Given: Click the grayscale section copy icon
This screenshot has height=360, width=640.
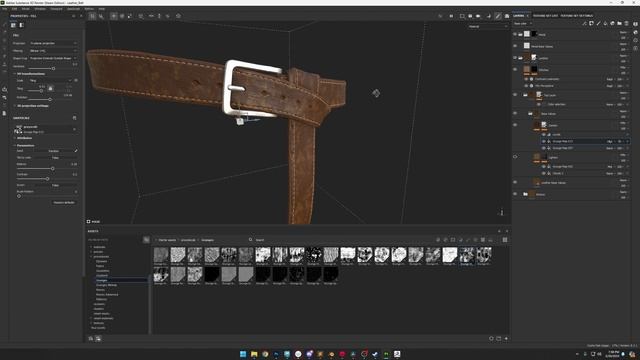Looking at the screenshot, I should 74,118.
